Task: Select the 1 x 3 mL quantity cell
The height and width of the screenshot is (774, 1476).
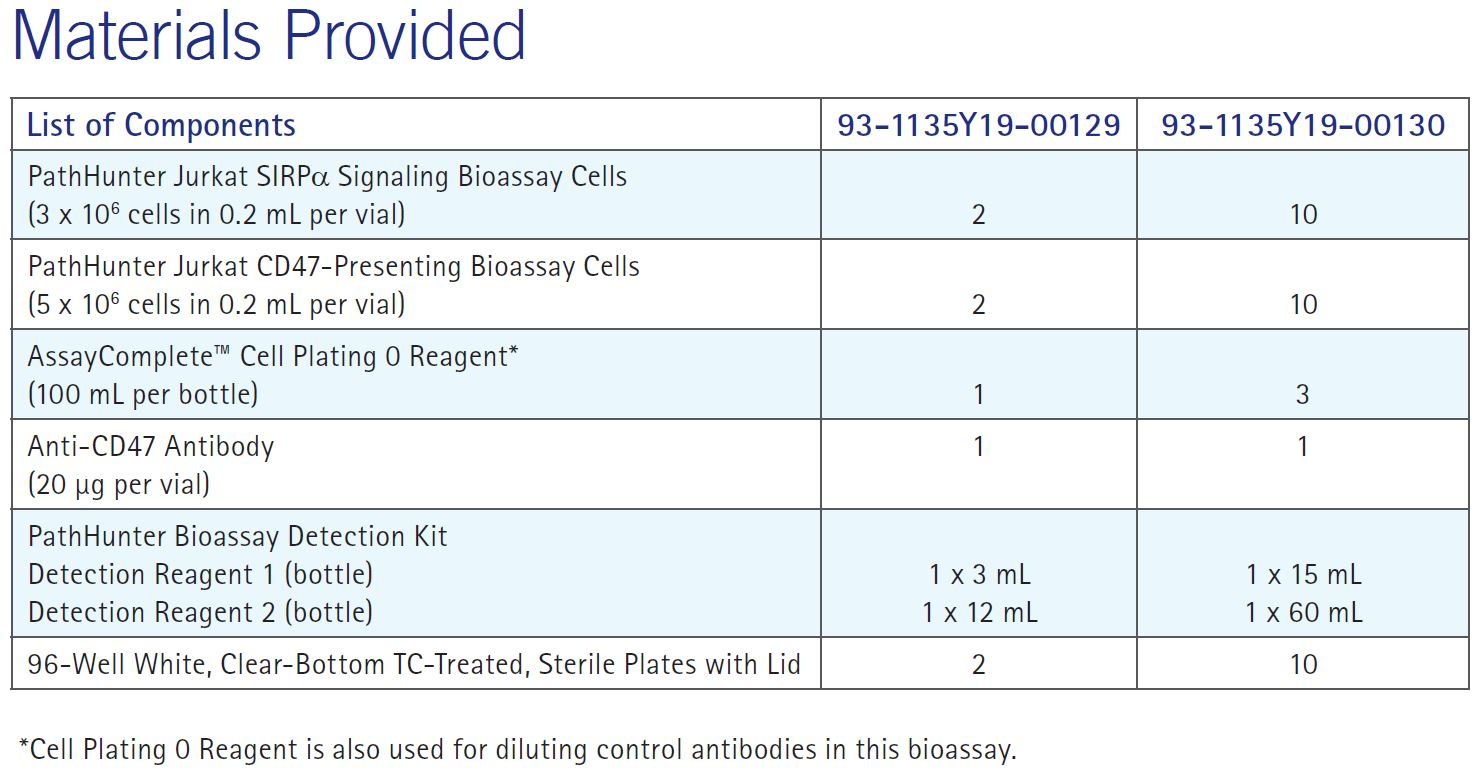Action: click(979, 575)
